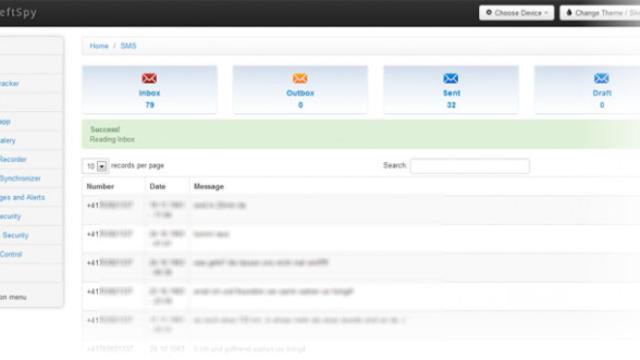Open the red Inbox envelope icon
640x360 pixels.
pyautogui.click(x=149, y=78)
